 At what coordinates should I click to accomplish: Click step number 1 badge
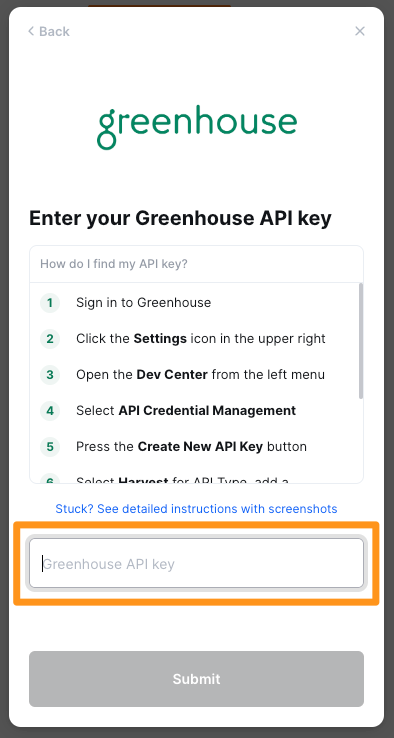[50, 303]
